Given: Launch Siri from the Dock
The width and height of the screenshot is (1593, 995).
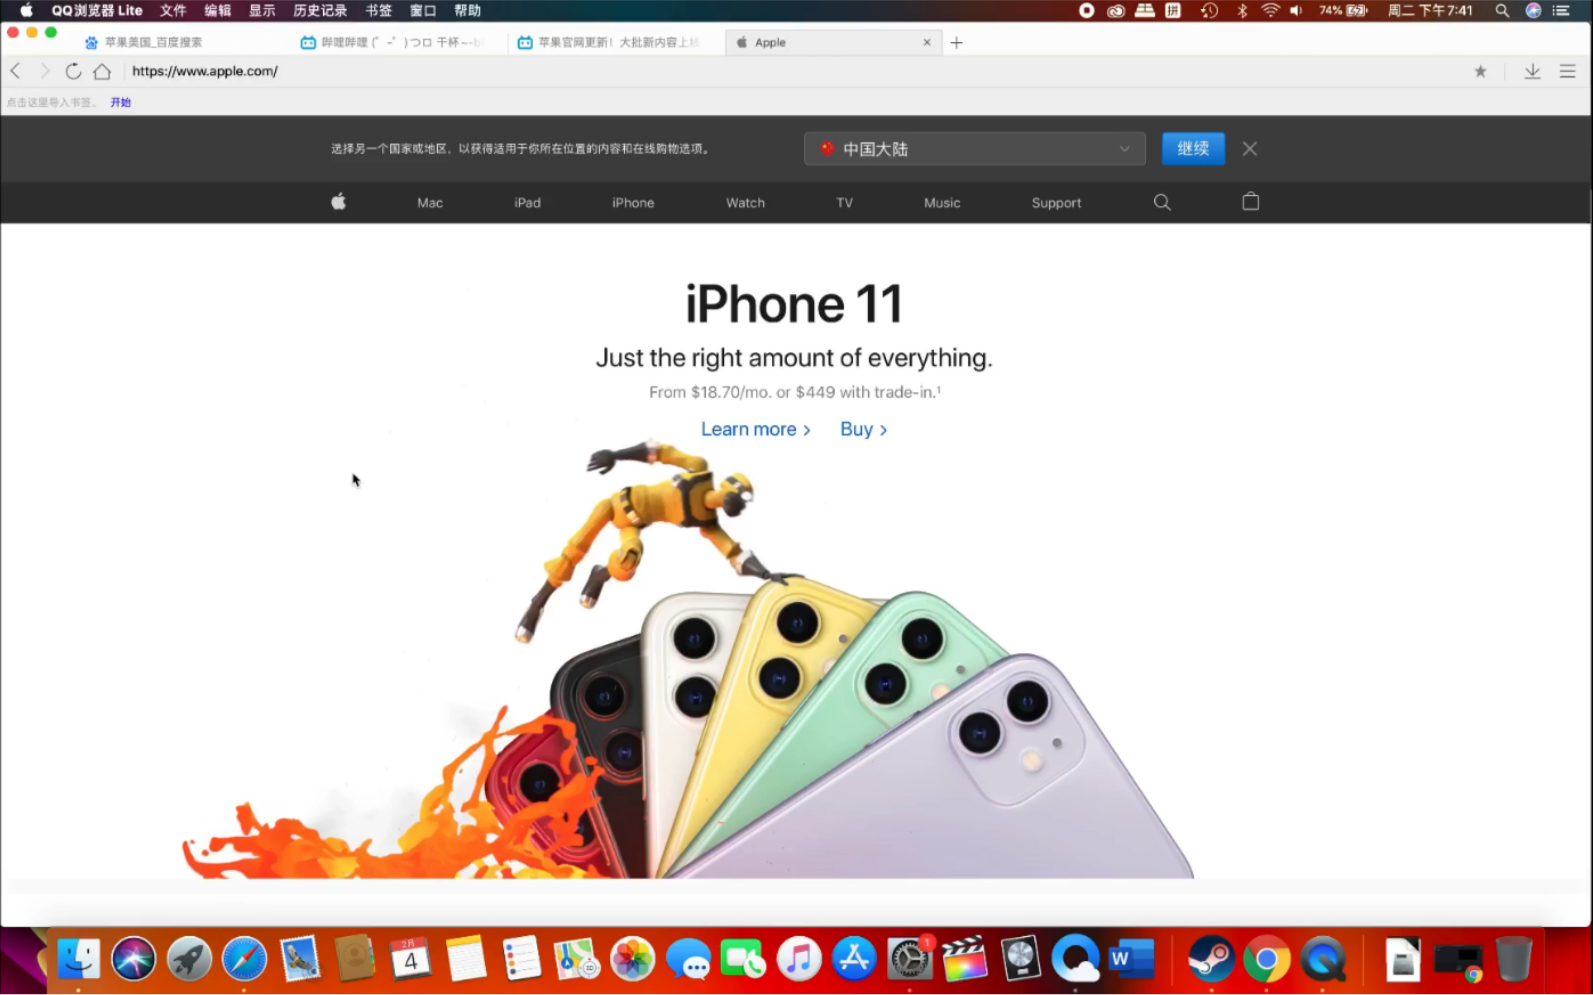Looking at the screenshot, I should coord(133,960).
